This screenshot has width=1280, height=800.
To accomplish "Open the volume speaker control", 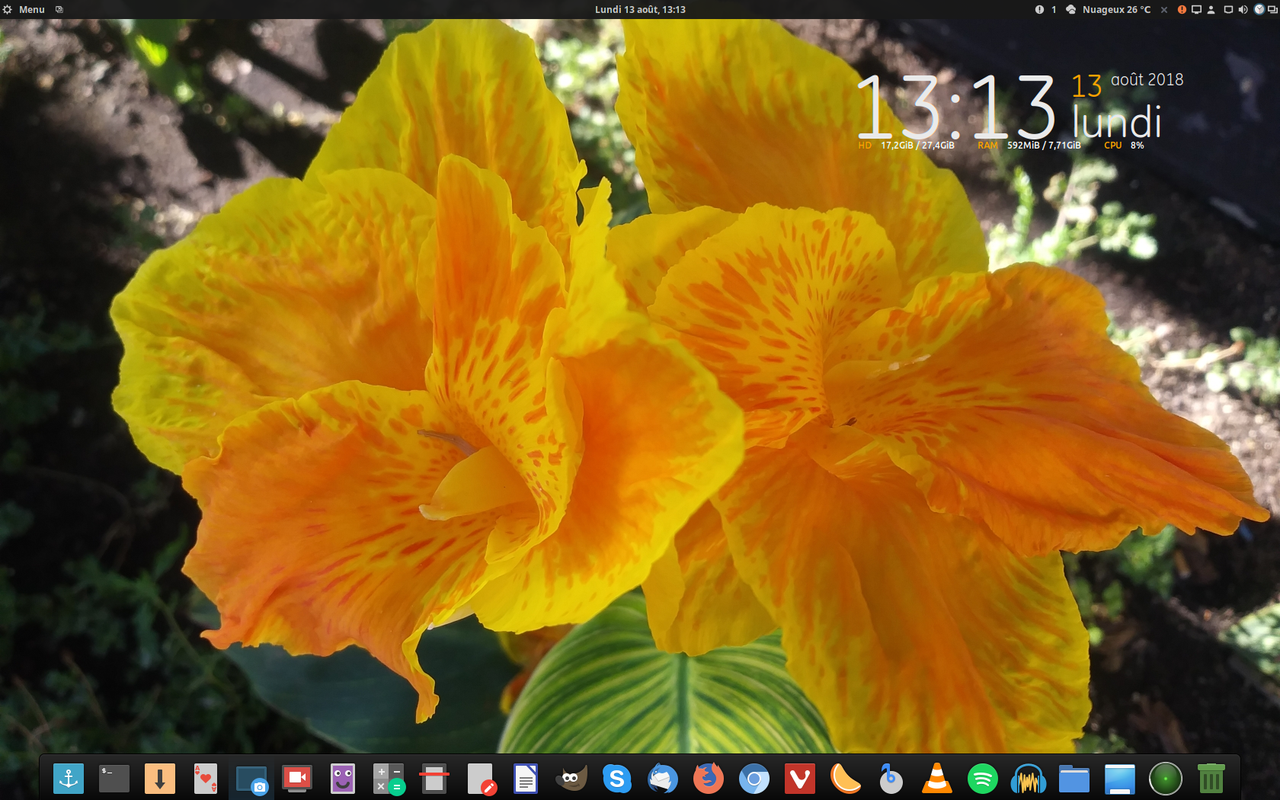I will 1243,9.
